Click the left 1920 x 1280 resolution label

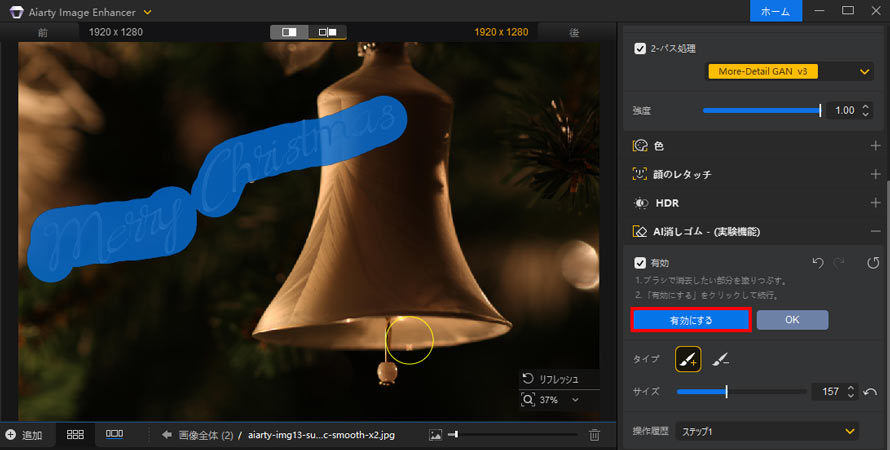tap(116, 32)
